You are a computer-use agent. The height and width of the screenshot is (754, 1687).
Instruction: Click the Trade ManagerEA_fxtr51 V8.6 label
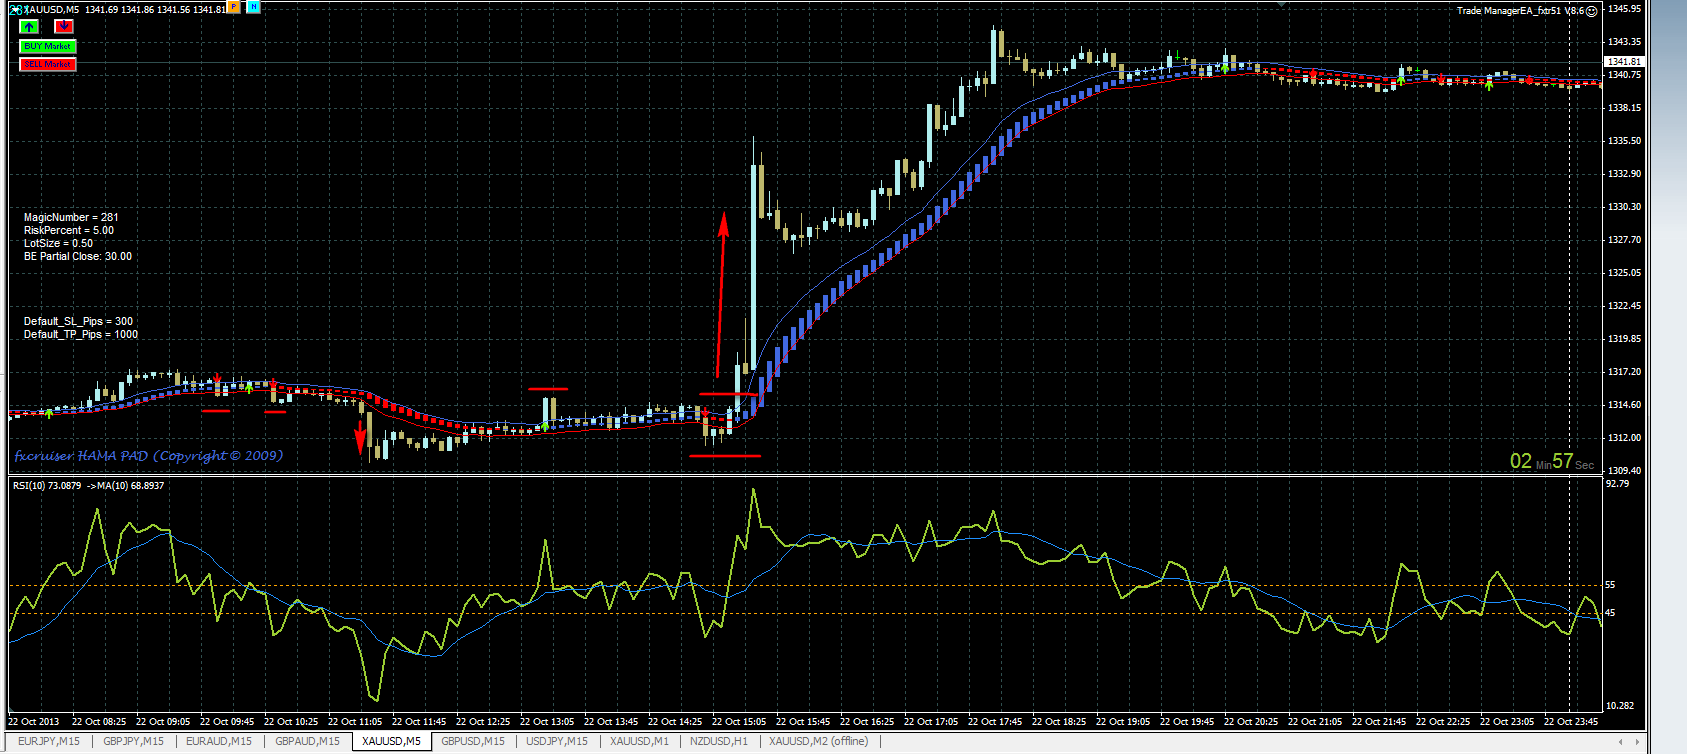[1520, 11]
